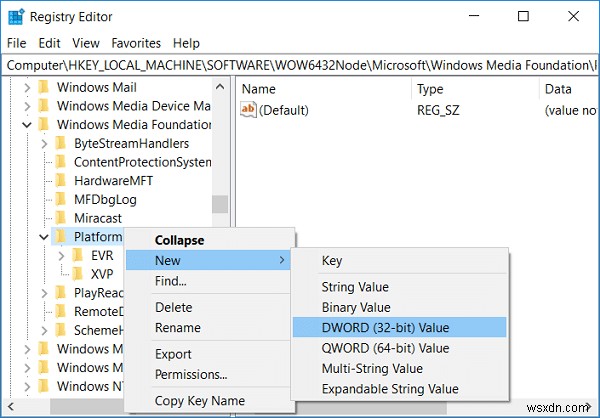Open the Edit menu

pyautogui.click(x=49, y=43)
